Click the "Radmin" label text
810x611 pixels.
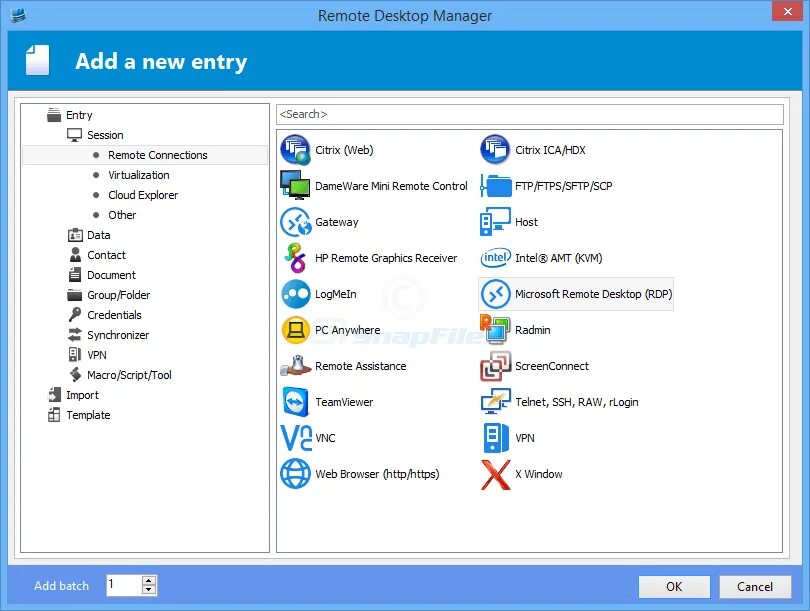click(x=533, y=330)
